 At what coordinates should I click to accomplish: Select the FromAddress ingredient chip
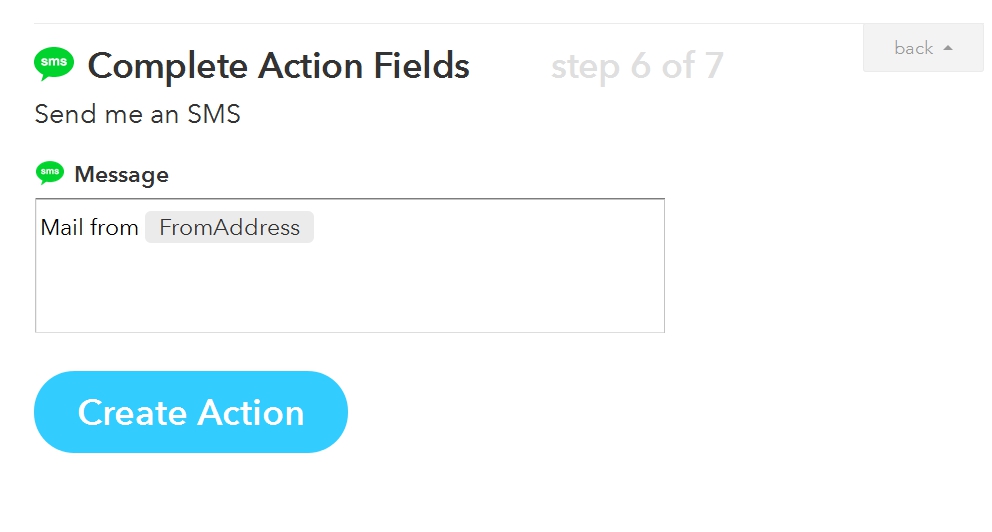pyautogui.click(x=230, y=227)
